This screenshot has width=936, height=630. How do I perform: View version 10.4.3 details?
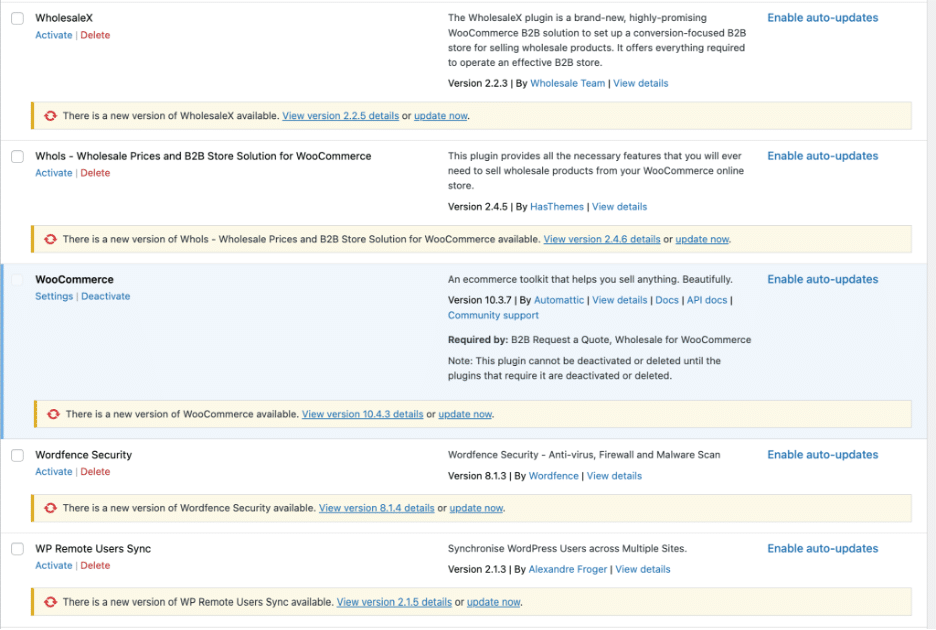pyautogui.click(x=362, y=414)
